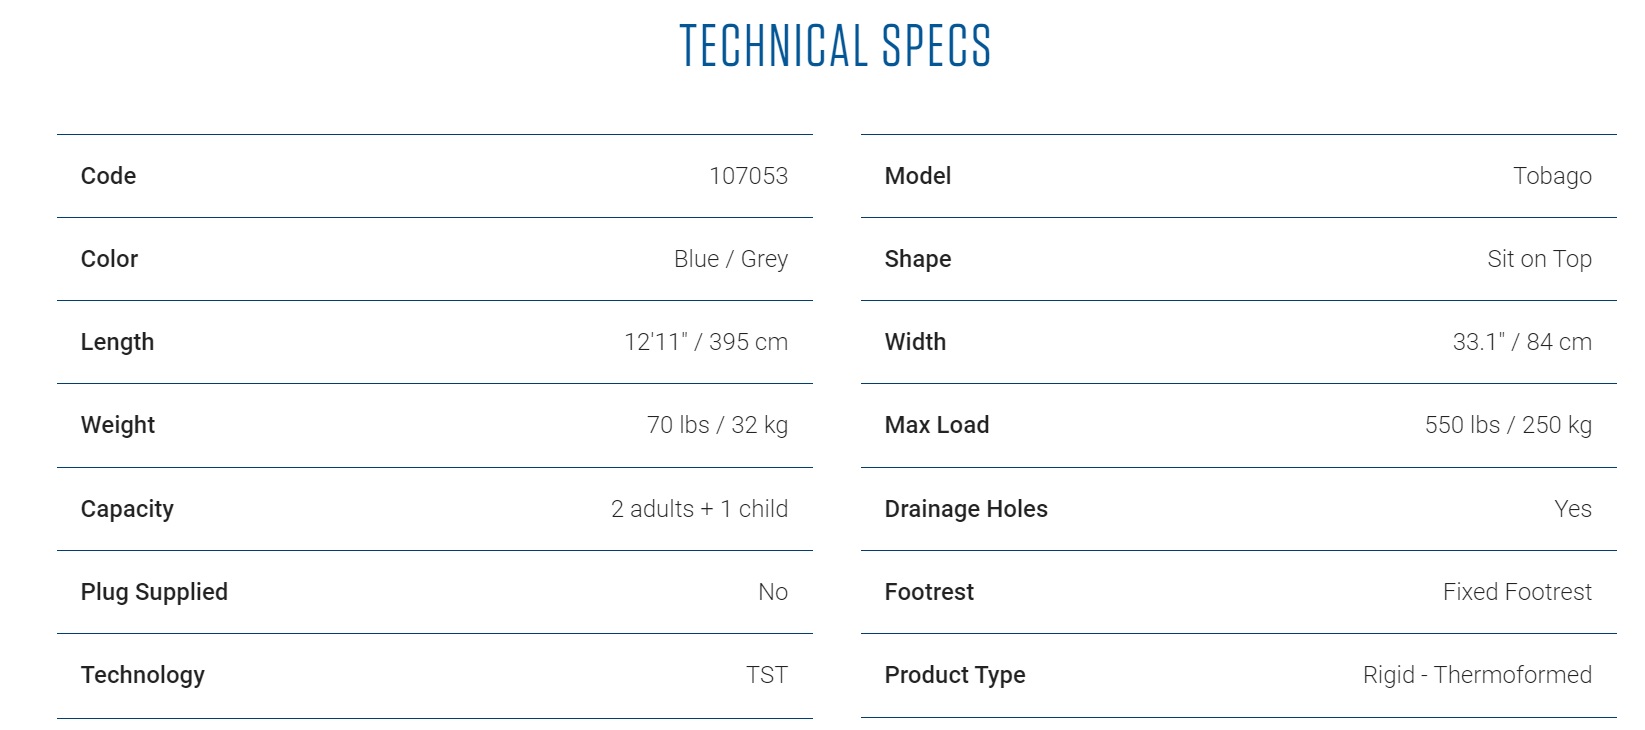Click the Code label

pyautogui.click(x=108, y=176)
